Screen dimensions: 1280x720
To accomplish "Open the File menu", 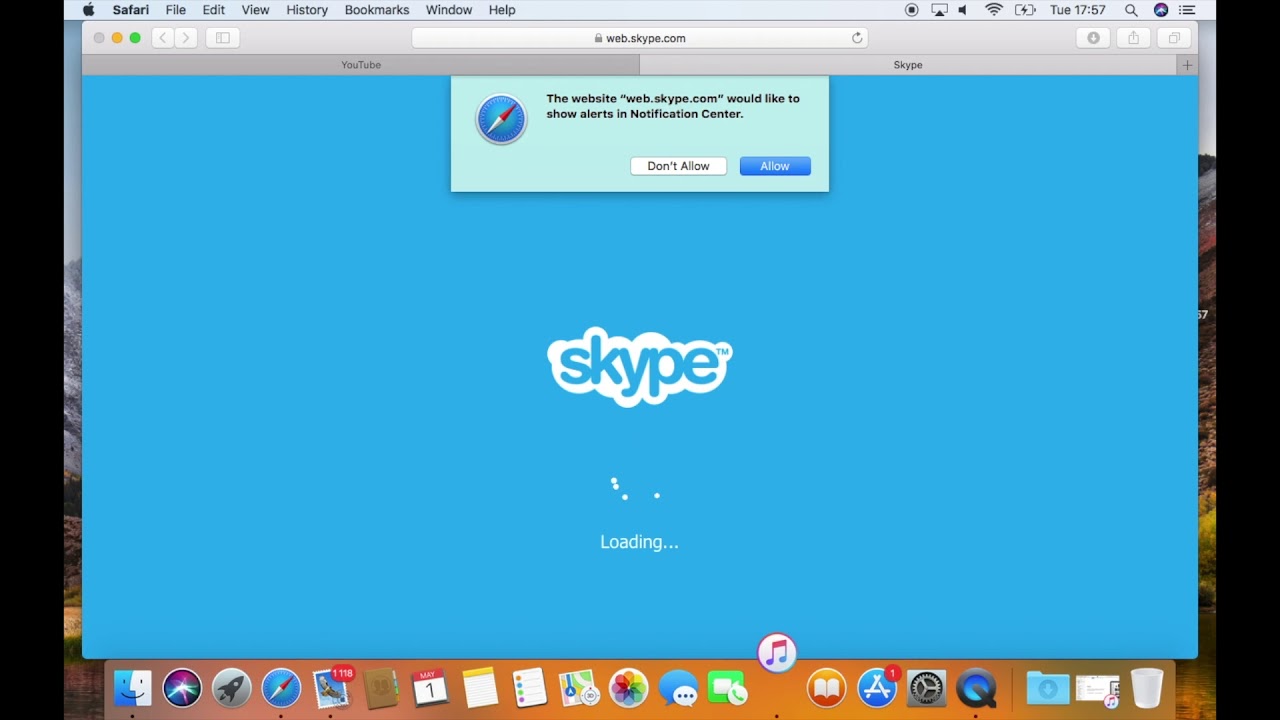I will click(176, 10).
